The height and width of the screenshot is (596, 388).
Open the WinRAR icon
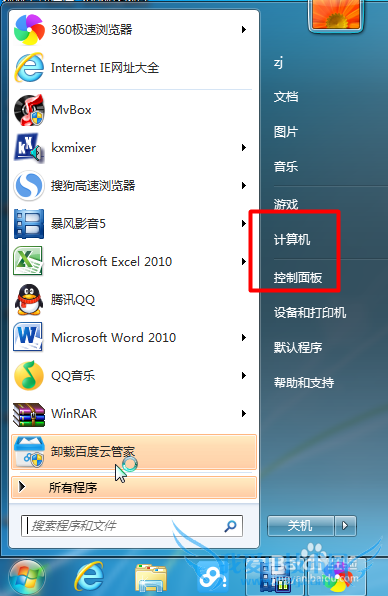coord(29,414)
